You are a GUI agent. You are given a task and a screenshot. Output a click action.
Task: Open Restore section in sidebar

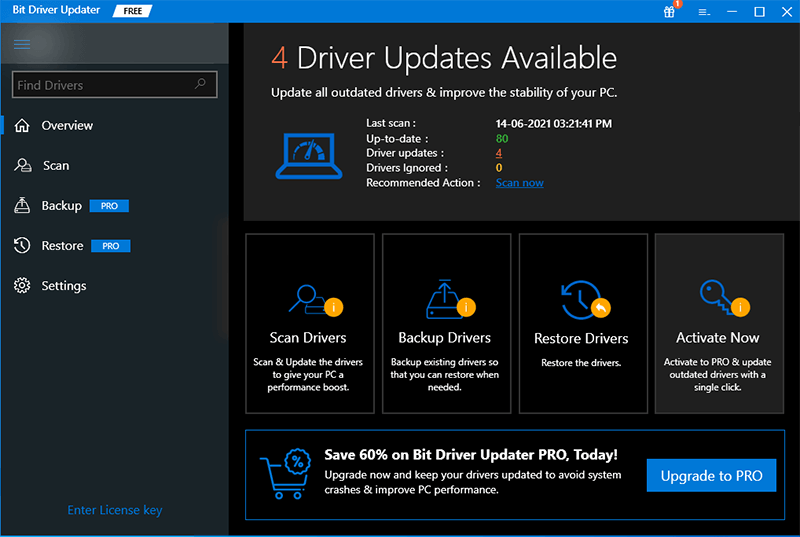point(62,246)
